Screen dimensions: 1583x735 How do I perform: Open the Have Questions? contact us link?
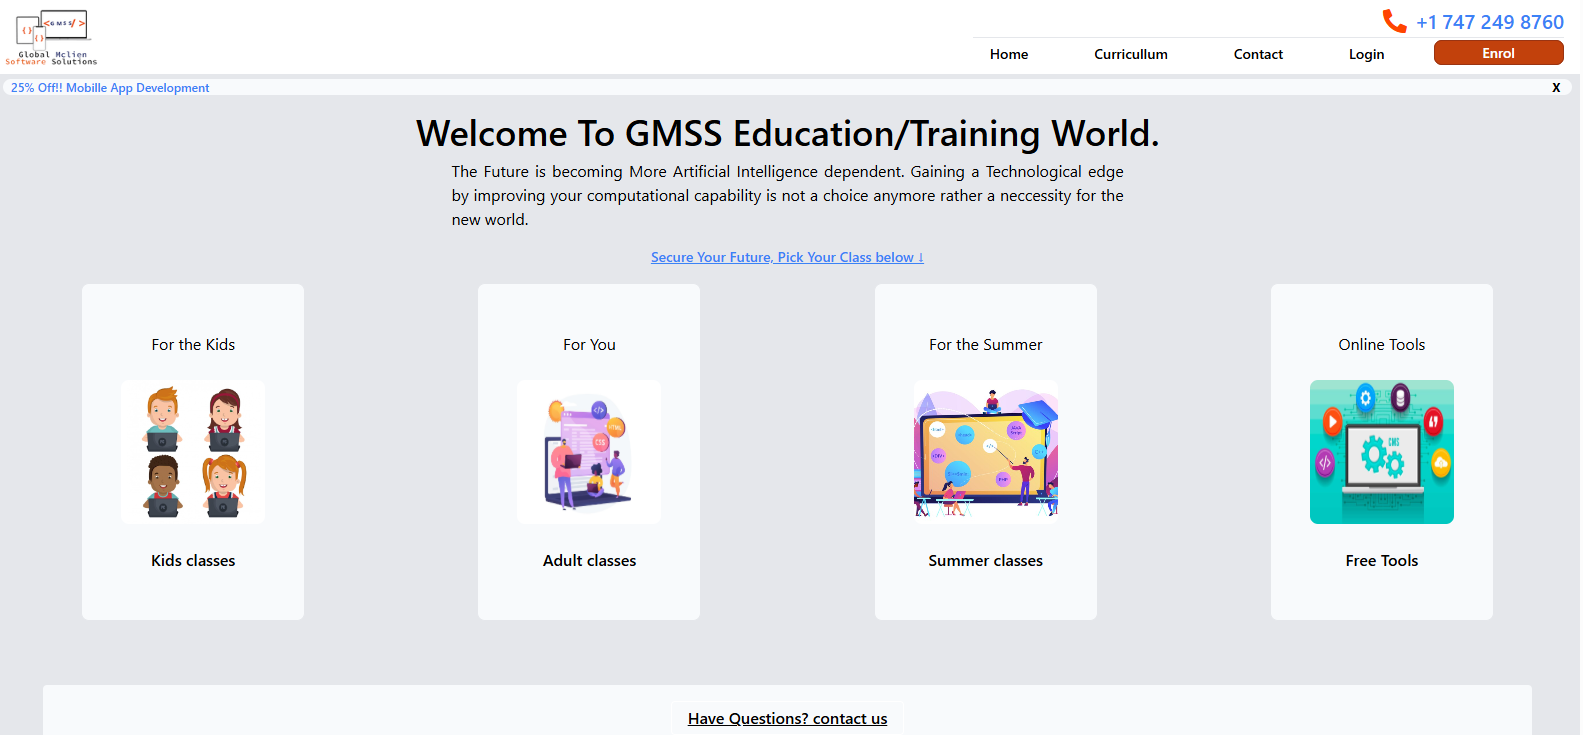pyautogui.click(x=787, y=718)
